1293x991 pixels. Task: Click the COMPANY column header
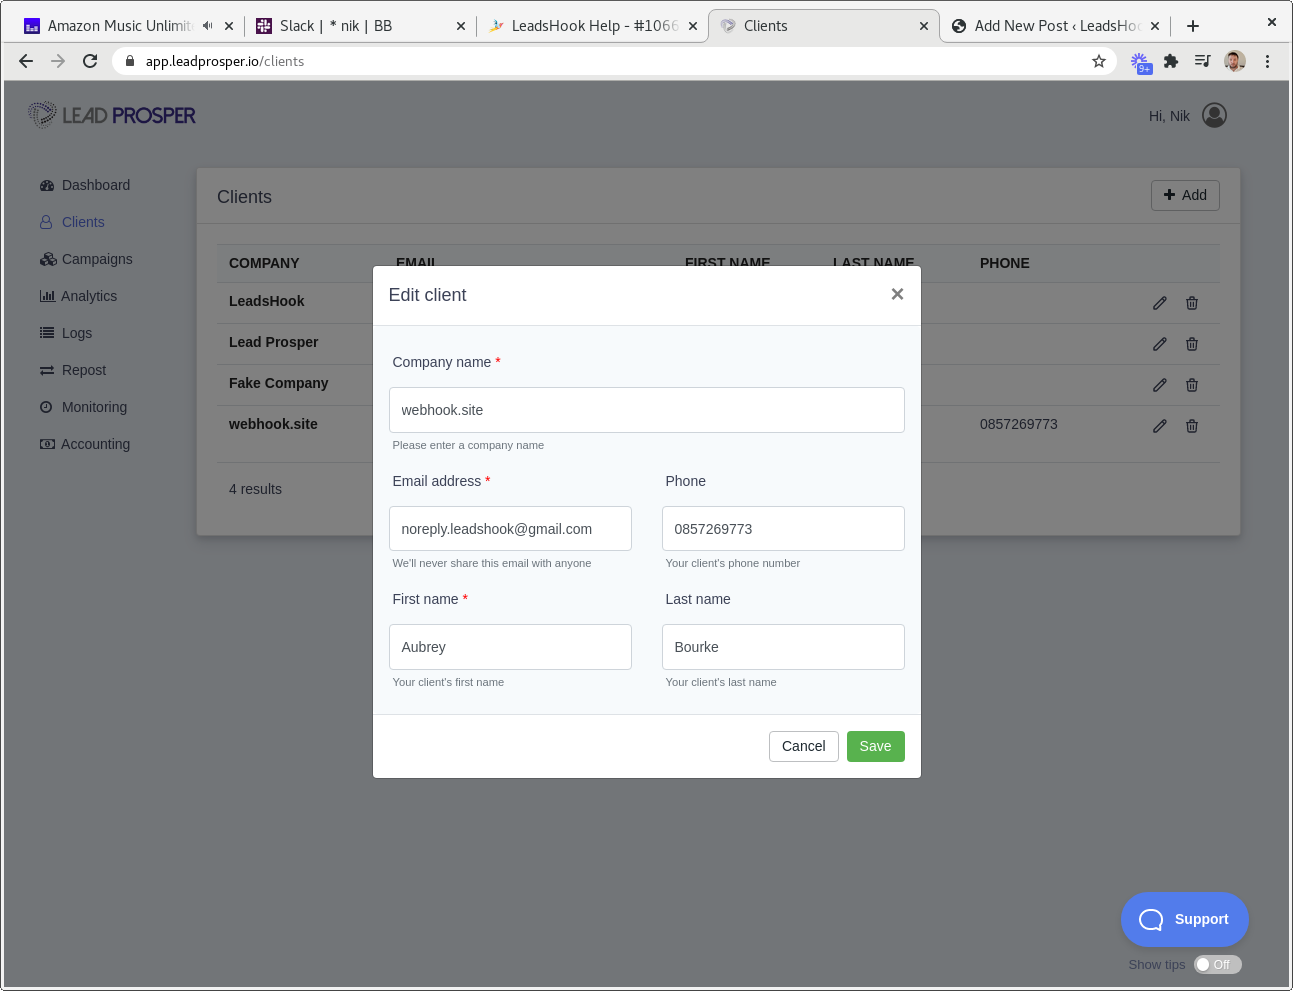pos(264,263)
